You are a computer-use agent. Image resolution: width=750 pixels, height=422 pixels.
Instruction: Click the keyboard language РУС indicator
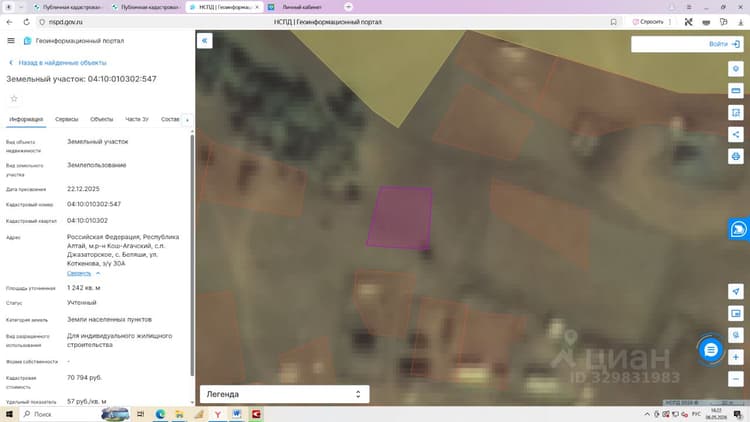[x=696, y=414]
